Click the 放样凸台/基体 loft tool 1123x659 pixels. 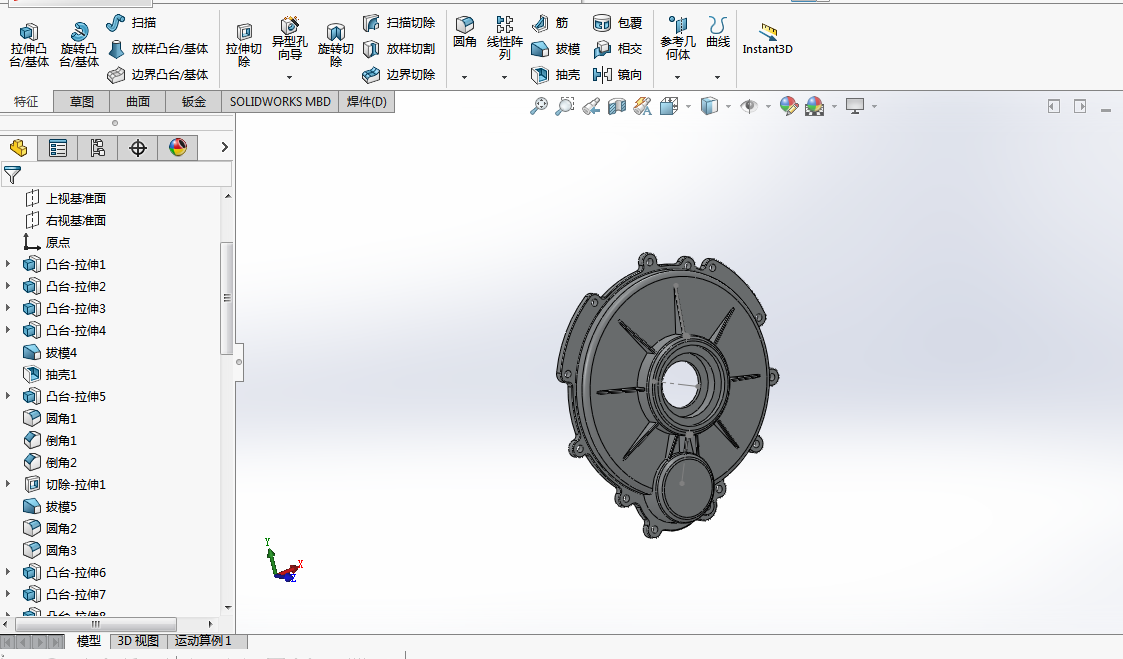pos(158,49)
